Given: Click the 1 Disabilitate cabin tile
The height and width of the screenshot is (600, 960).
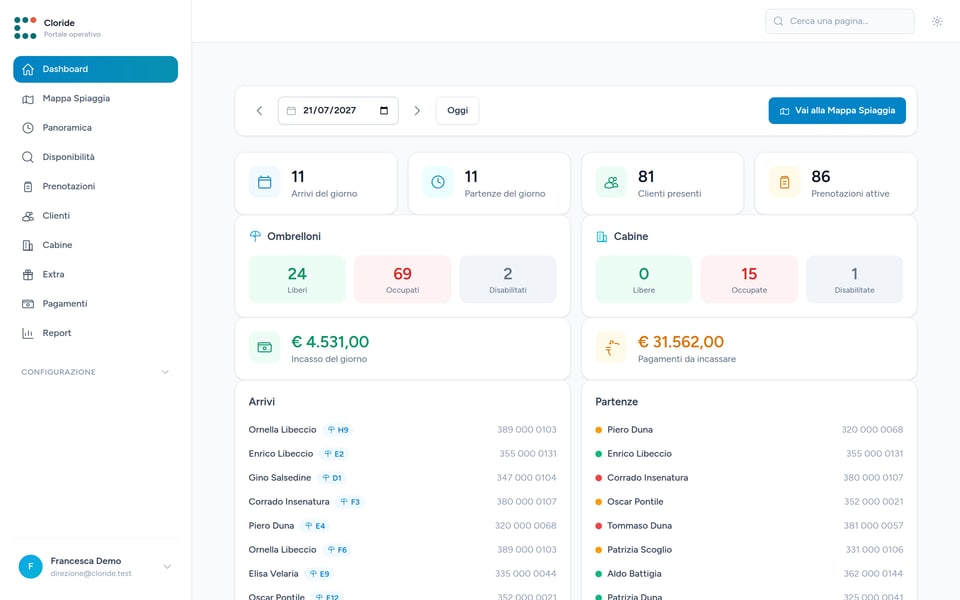Looking at the screenshot, I should 854,279.
